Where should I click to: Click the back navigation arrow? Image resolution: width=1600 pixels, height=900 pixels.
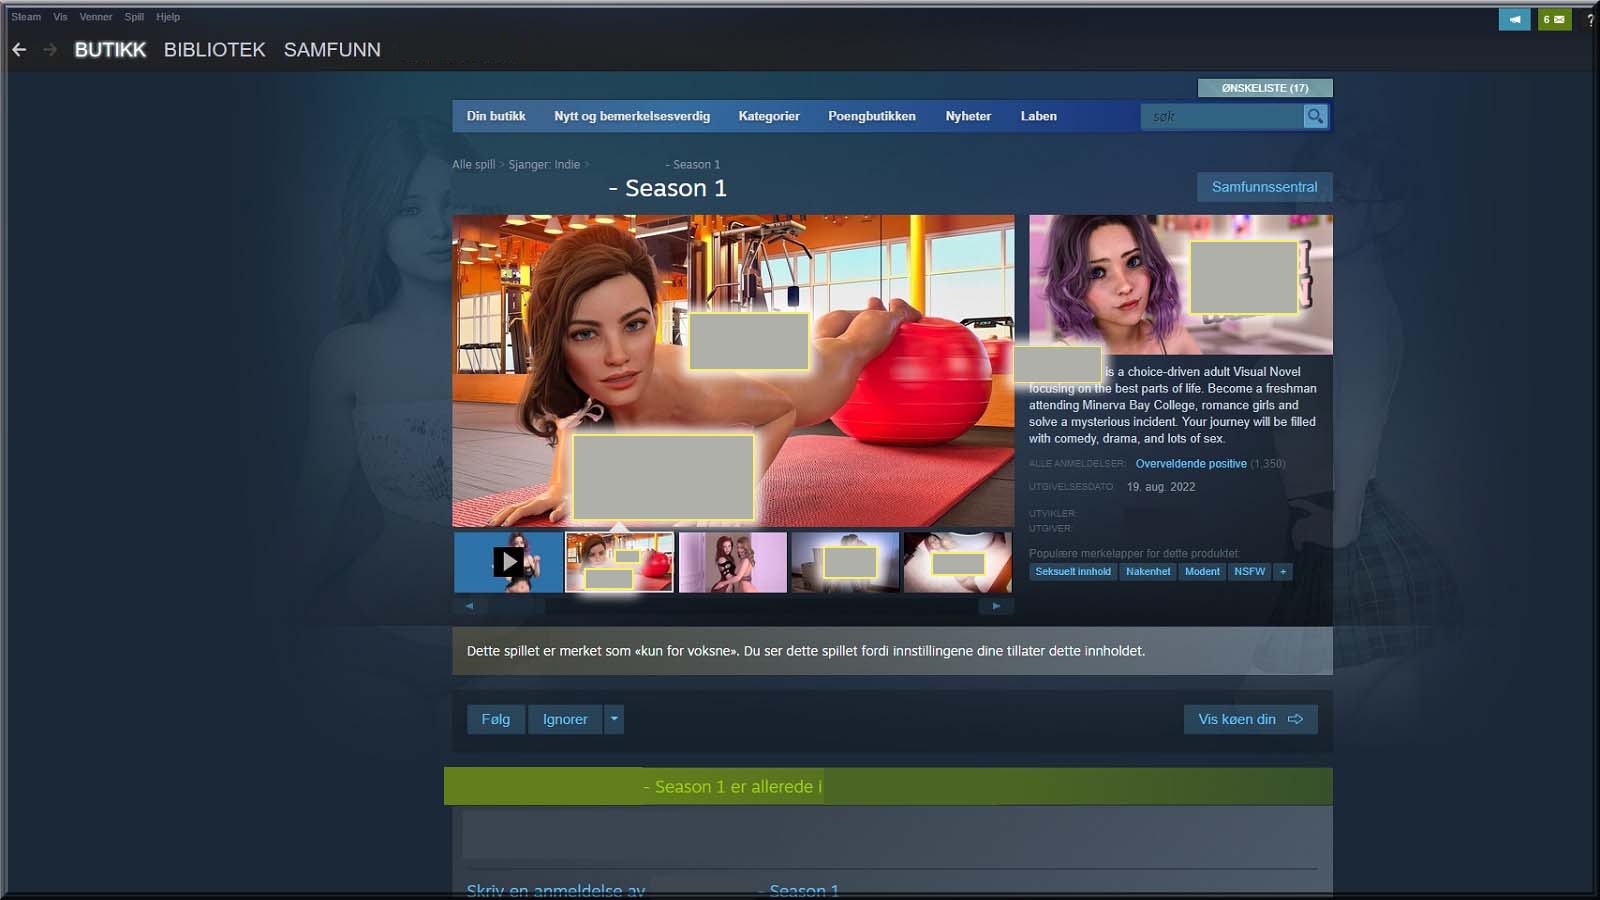click(19, 49)
